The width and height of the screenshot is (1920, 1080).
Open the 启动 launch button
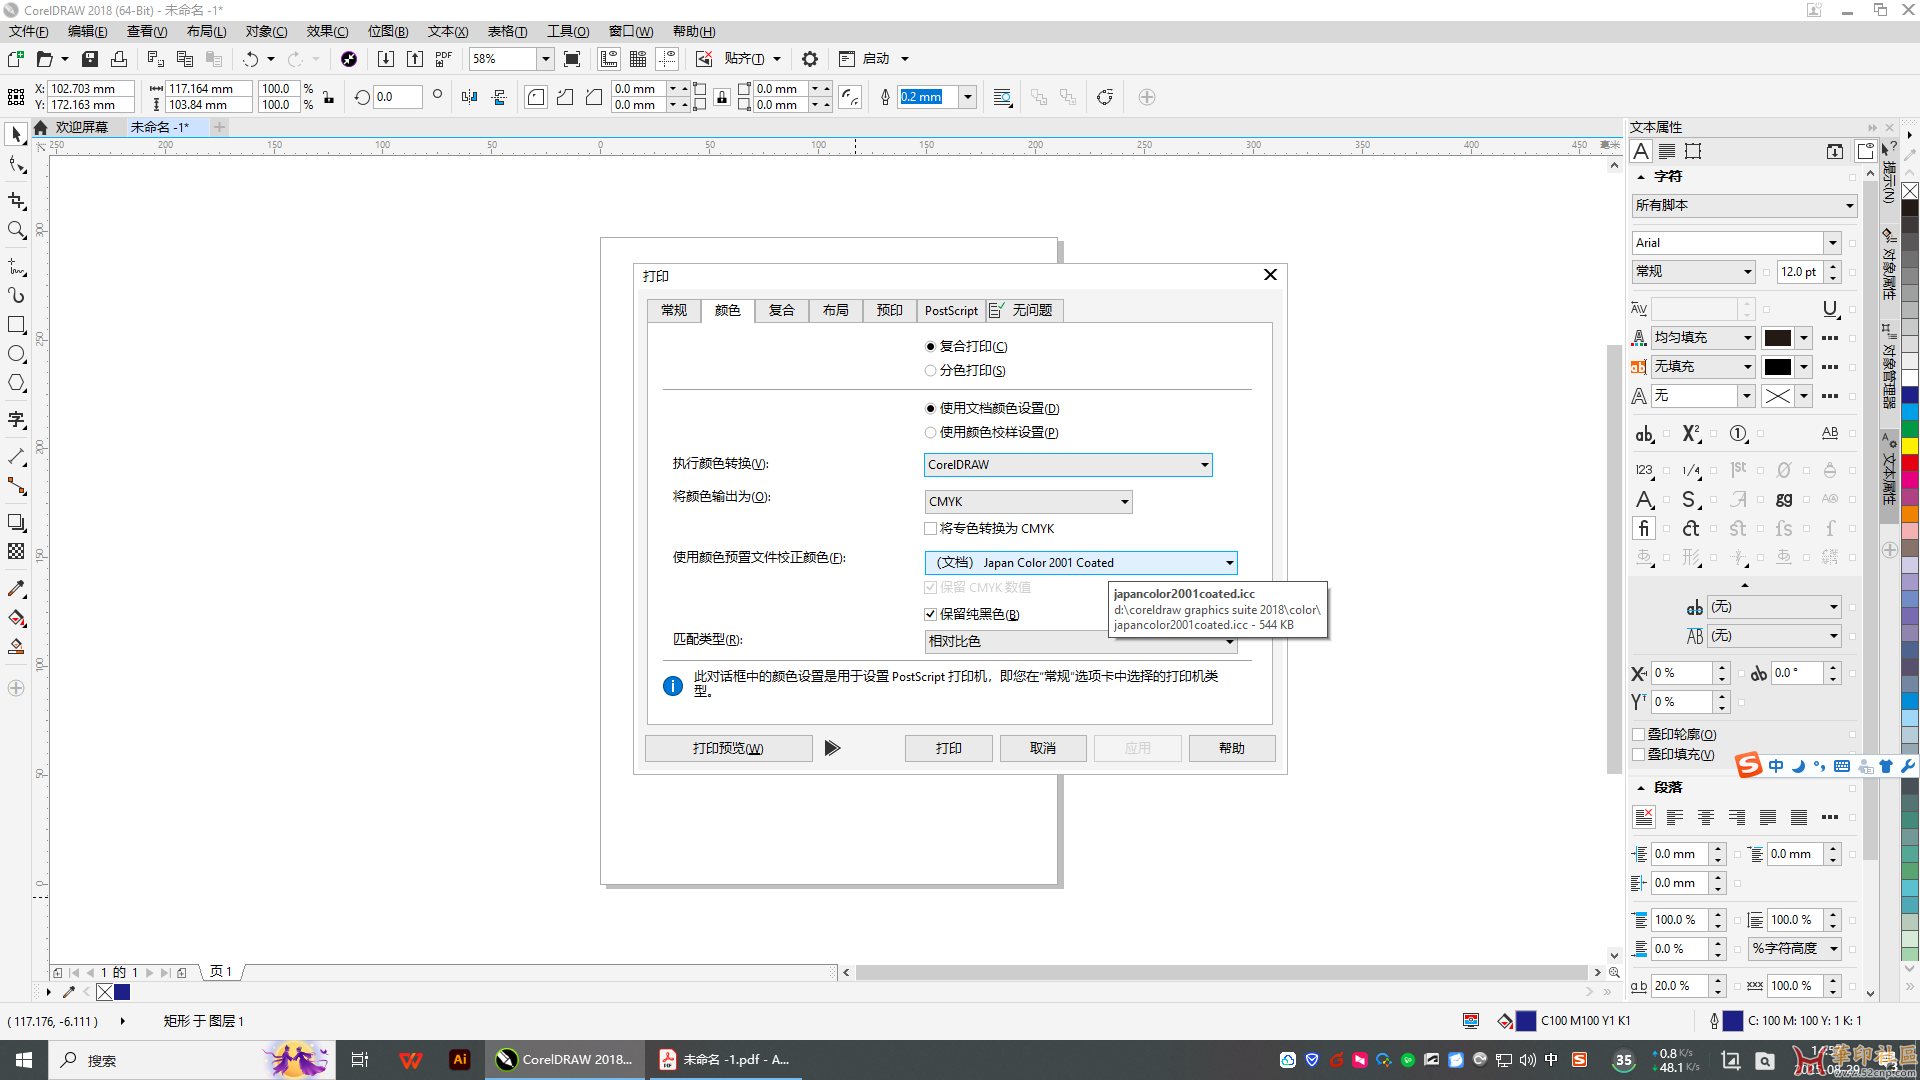[x=874, y=59]
